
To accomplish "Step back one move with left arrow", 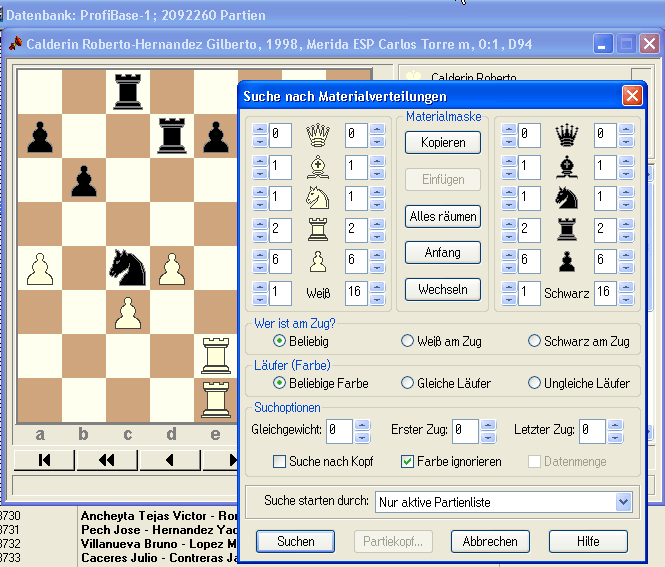I will (168, 460).
